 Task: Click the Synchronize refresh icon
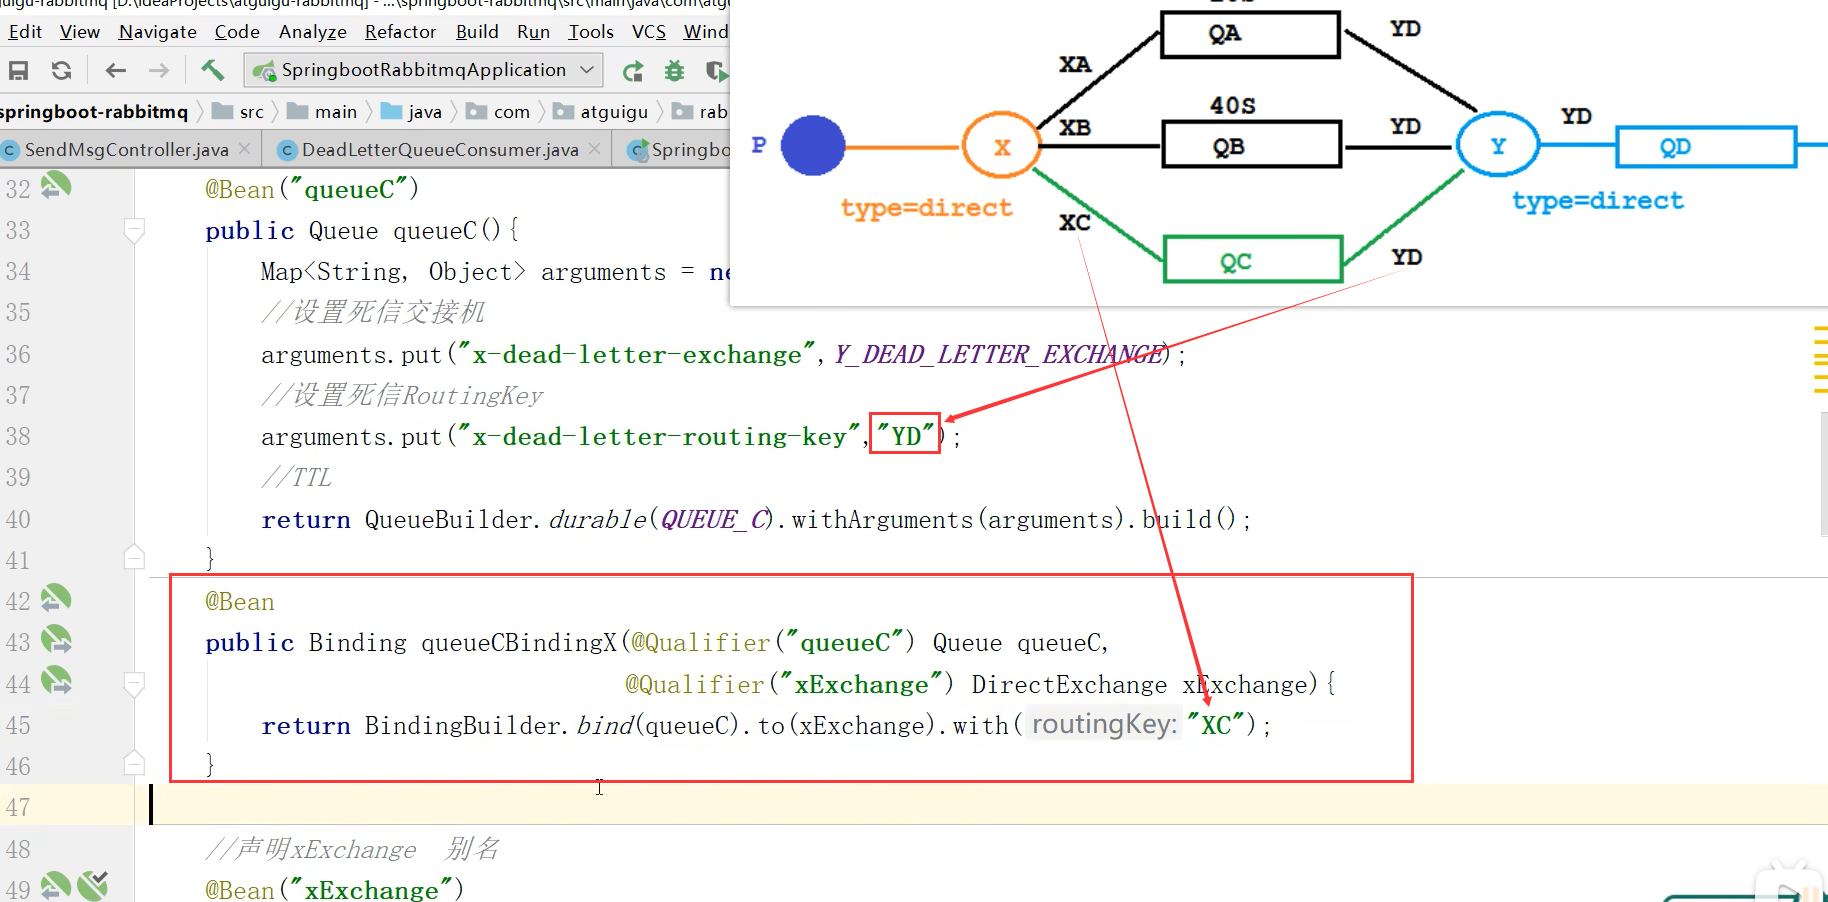[x=61, y=70]
